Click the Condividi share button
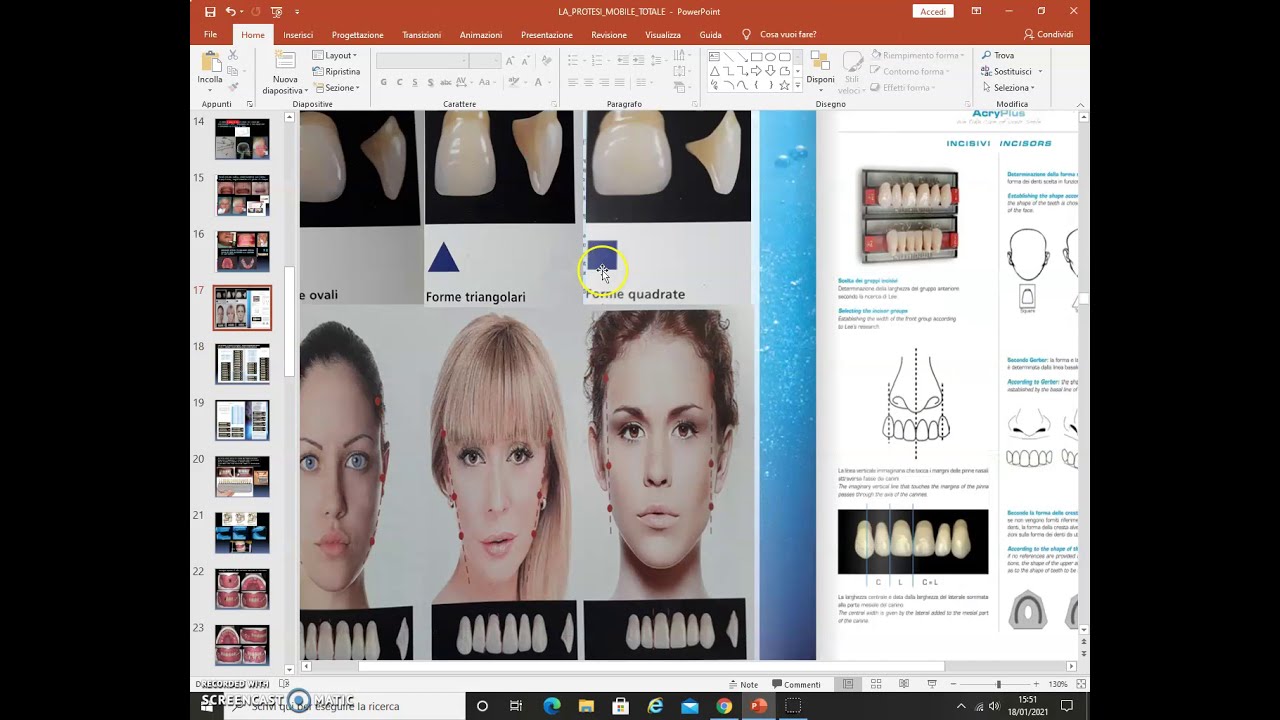Viewport: 1280px width, 720px height. (x=1049, y=34)
